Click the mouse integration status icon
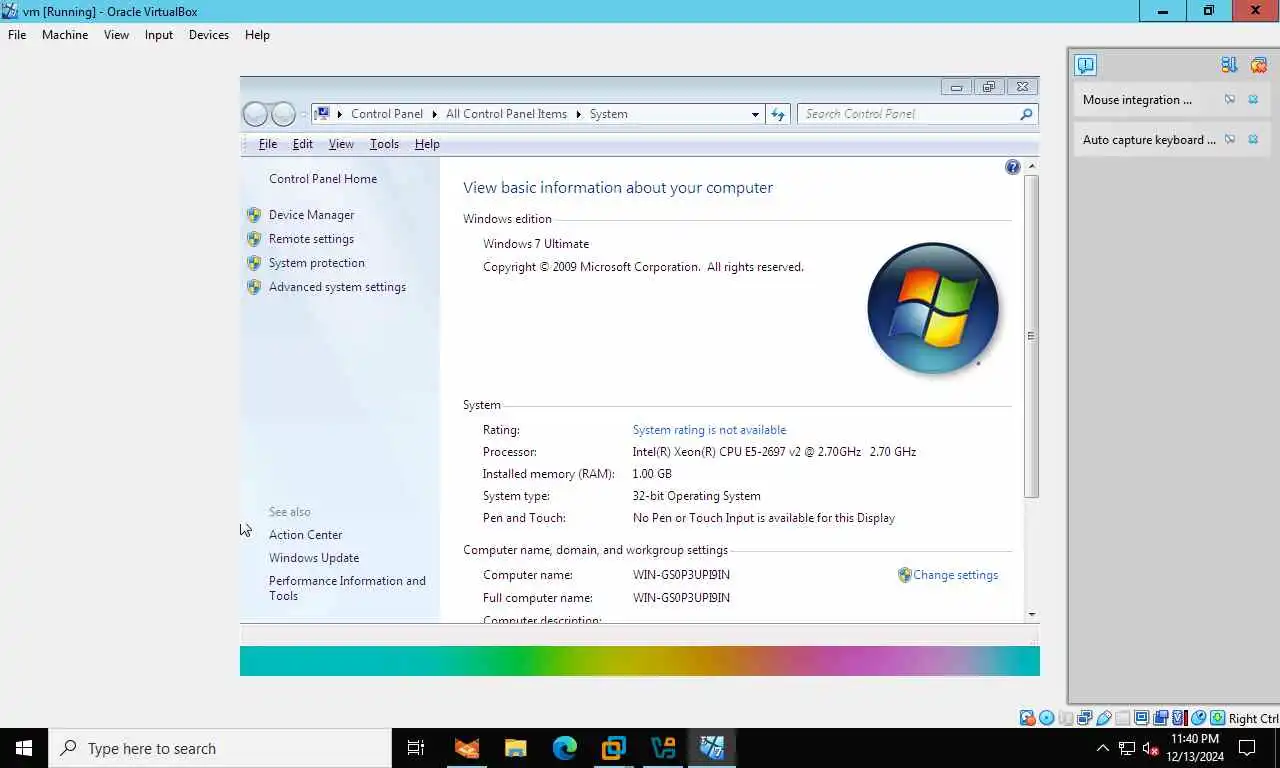 1198,718
